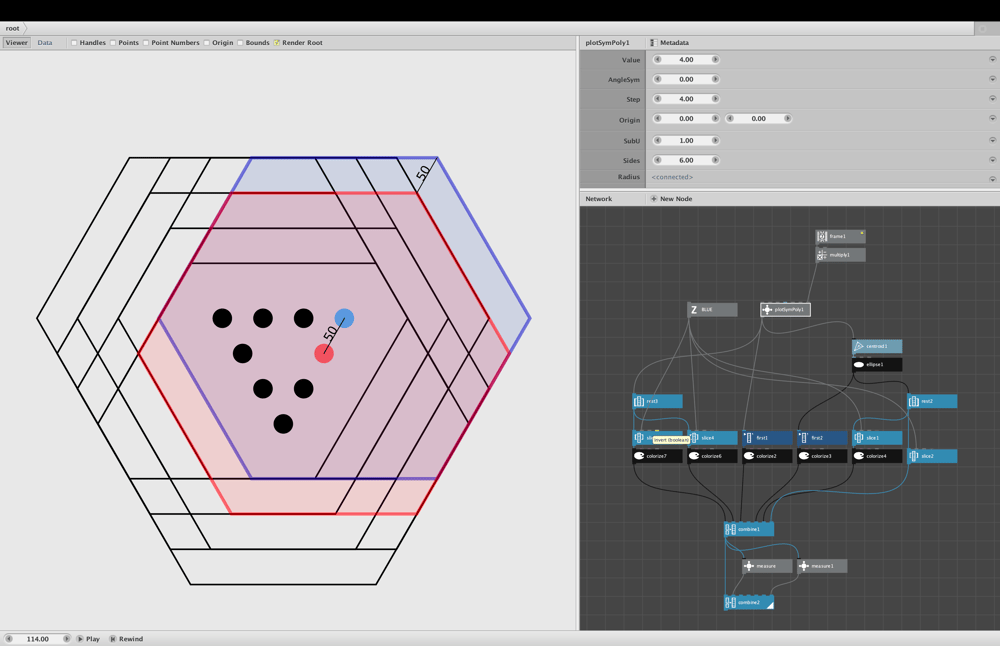Click the Metadata icon in parameters header

click(653, 43)
